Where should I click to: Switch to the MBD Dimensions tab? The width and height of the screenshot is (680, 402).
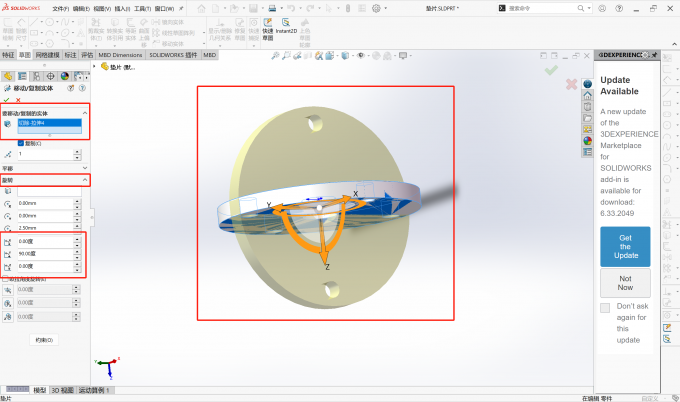tap(120, 55)
